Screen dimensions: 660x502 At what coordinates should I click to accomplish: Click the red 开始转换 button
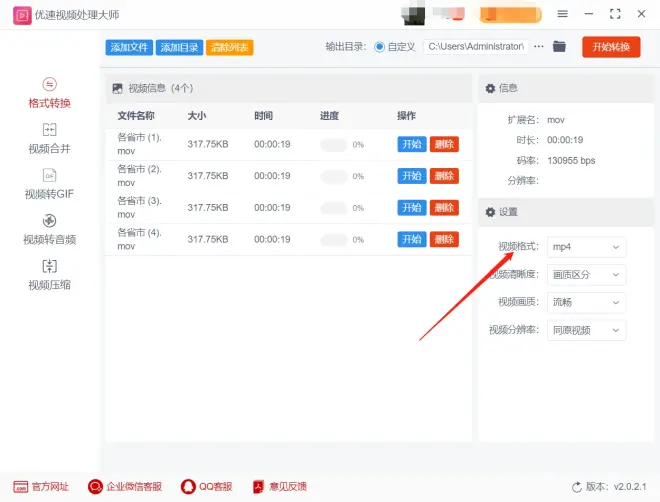pos(611,47)
